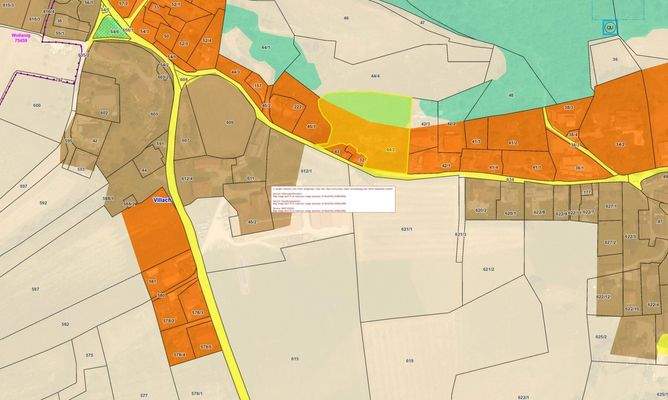
Task: Select orange parcel 222
Action: coord(296,106)
